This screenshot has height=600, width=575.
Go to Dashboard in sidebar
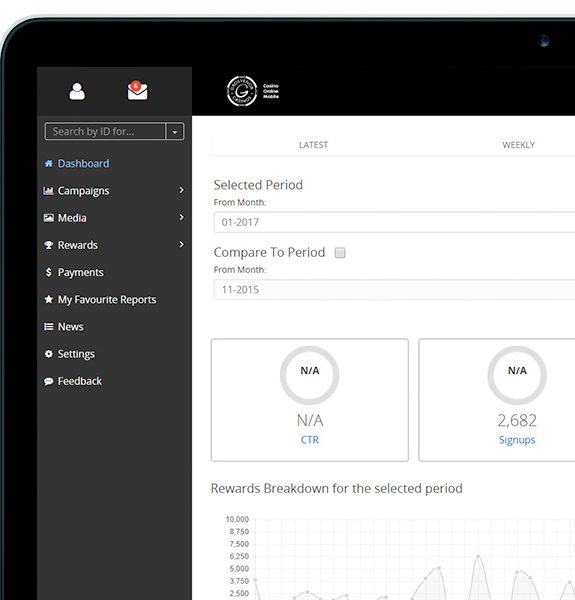point(83,164)
